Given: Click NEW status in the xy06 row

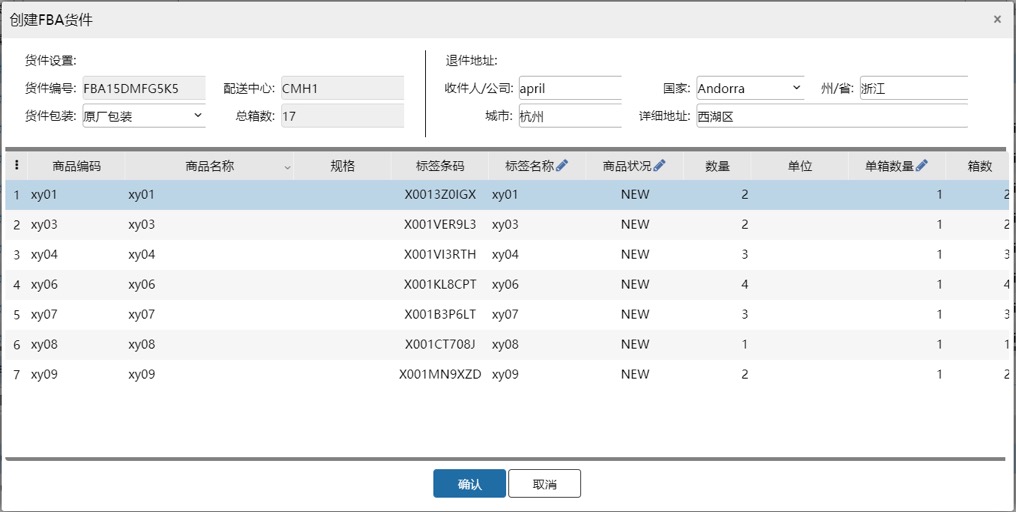Looking at the screenshot, I should 634,284.
